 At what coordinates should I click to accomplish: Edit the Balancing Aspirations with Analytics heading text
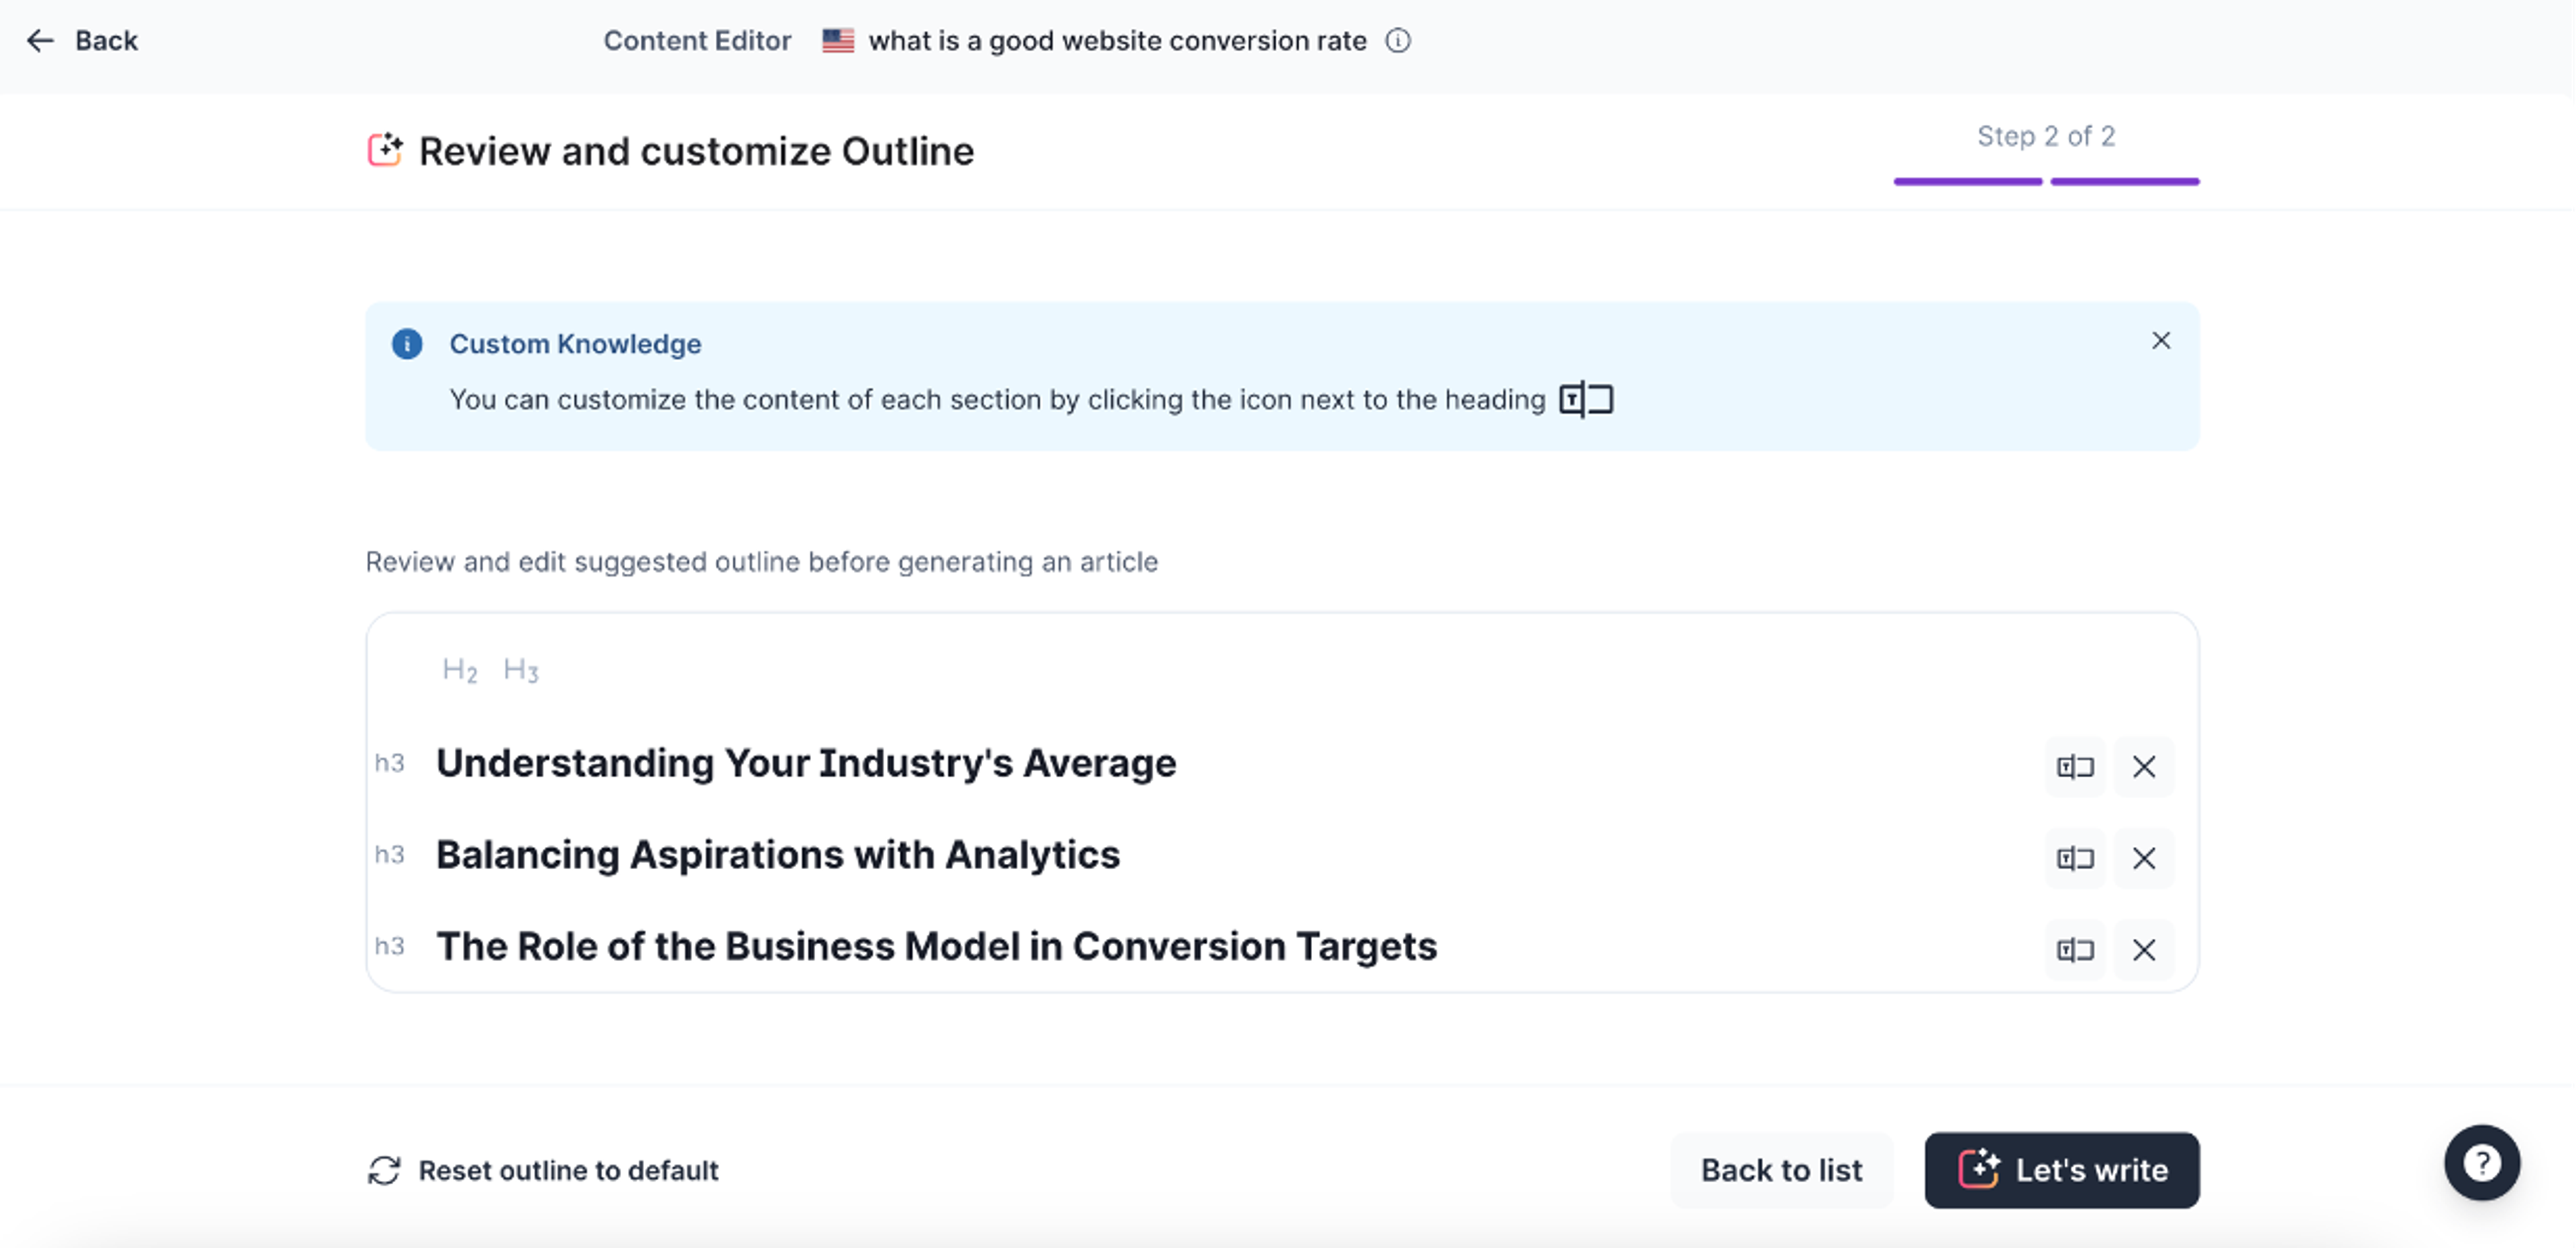777,855
